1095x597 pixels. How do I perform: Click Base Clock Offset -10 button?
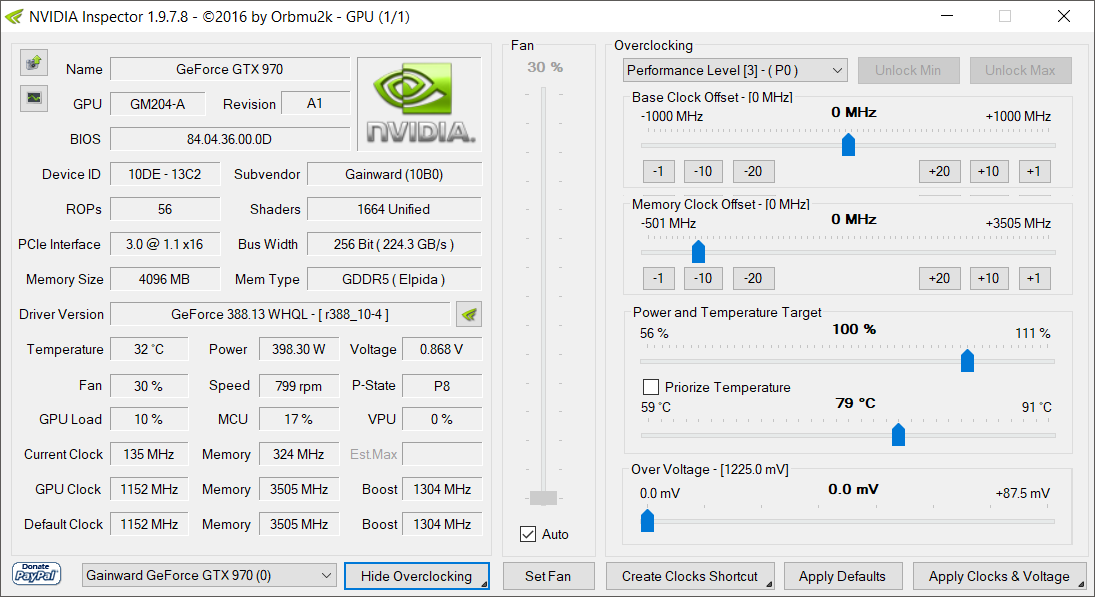pos(703,171)
